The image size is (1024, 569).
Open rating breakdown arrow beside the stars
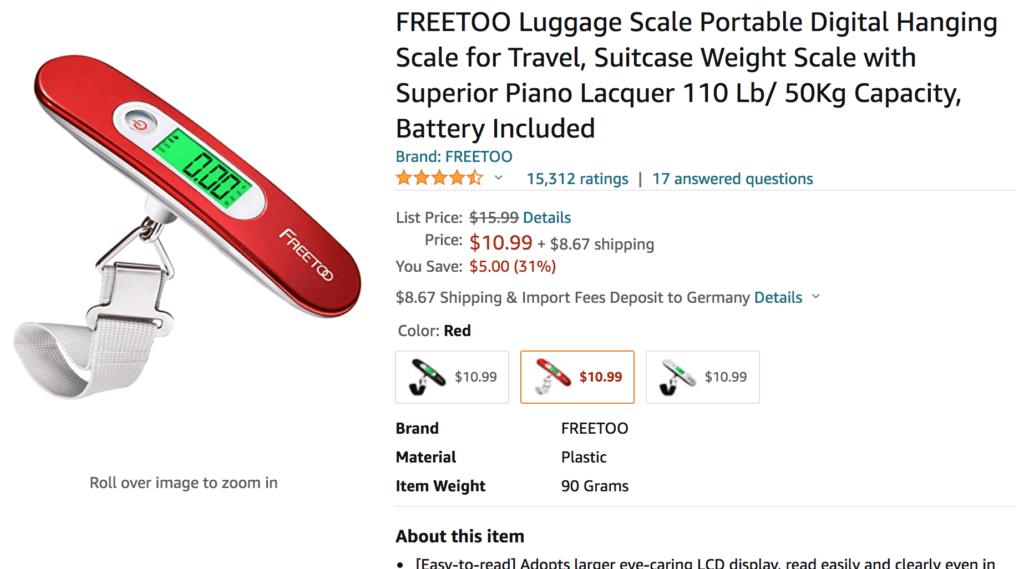(499, 178)
